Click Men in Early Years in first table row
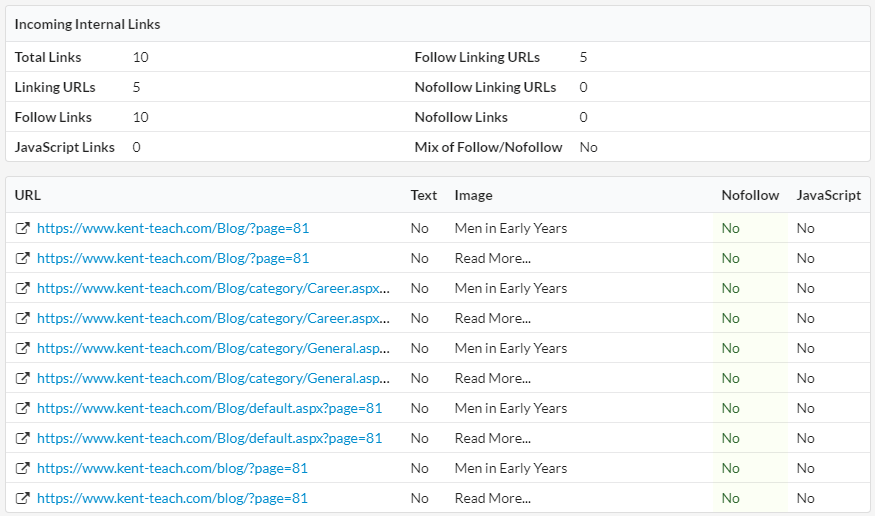875x516 pixels. [511, 228]
